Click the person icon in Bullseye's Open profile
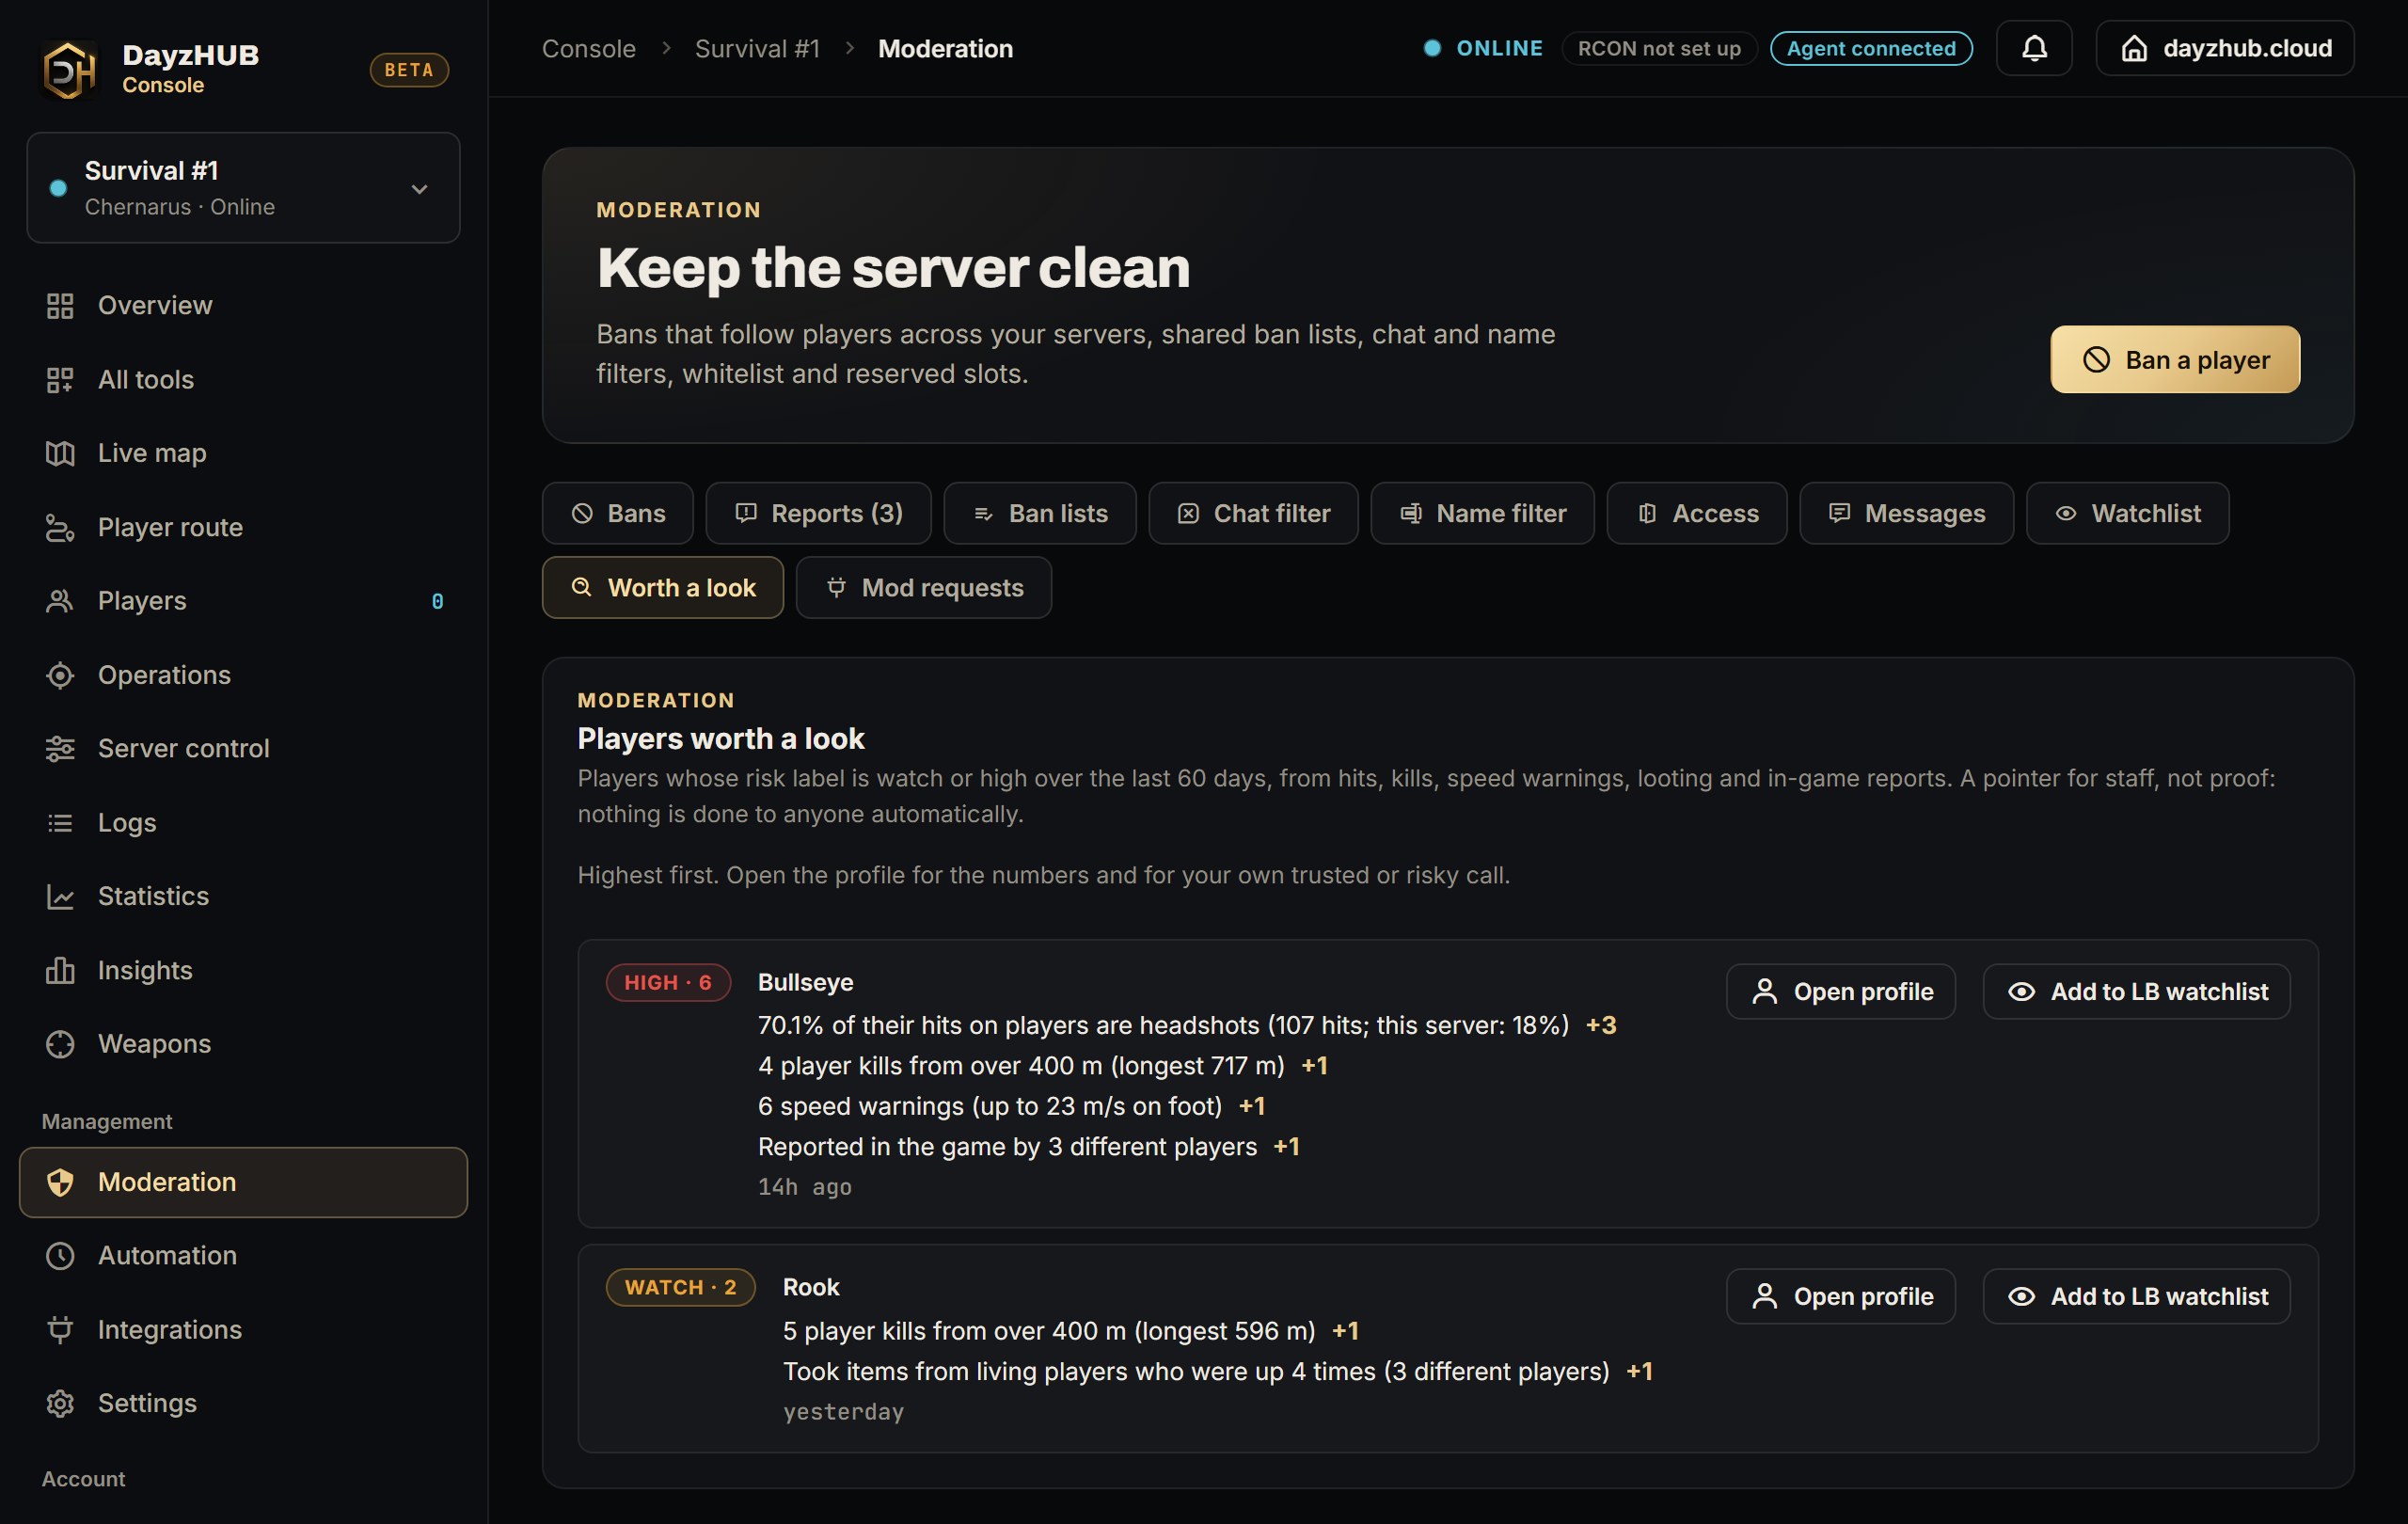 point(1765,991)
